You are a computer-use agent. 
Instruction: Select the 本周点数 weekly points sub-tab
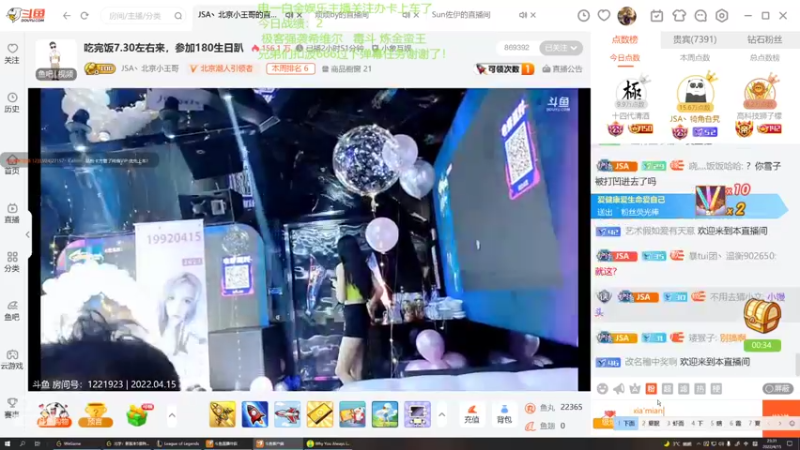(694, 58)
